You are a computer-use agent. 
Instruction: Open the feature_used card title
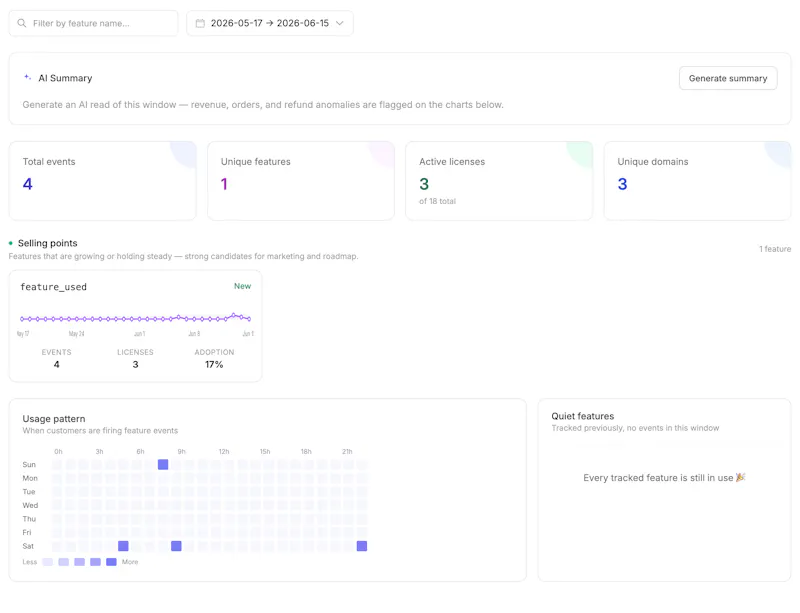tap(54, 287)
